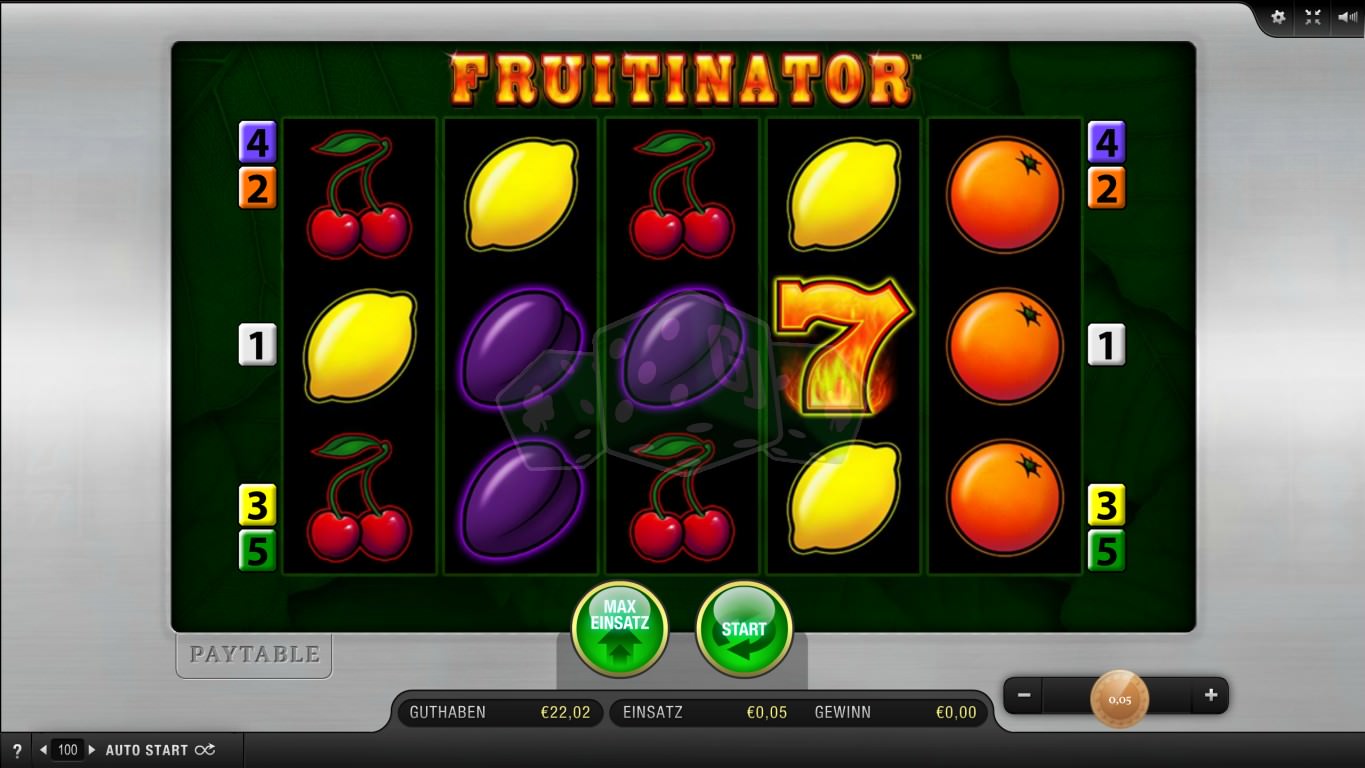Viewport: 1365px width, 768px height.
Task: Increase auto start count with right arrow
Action: click(x=92, y=750)
